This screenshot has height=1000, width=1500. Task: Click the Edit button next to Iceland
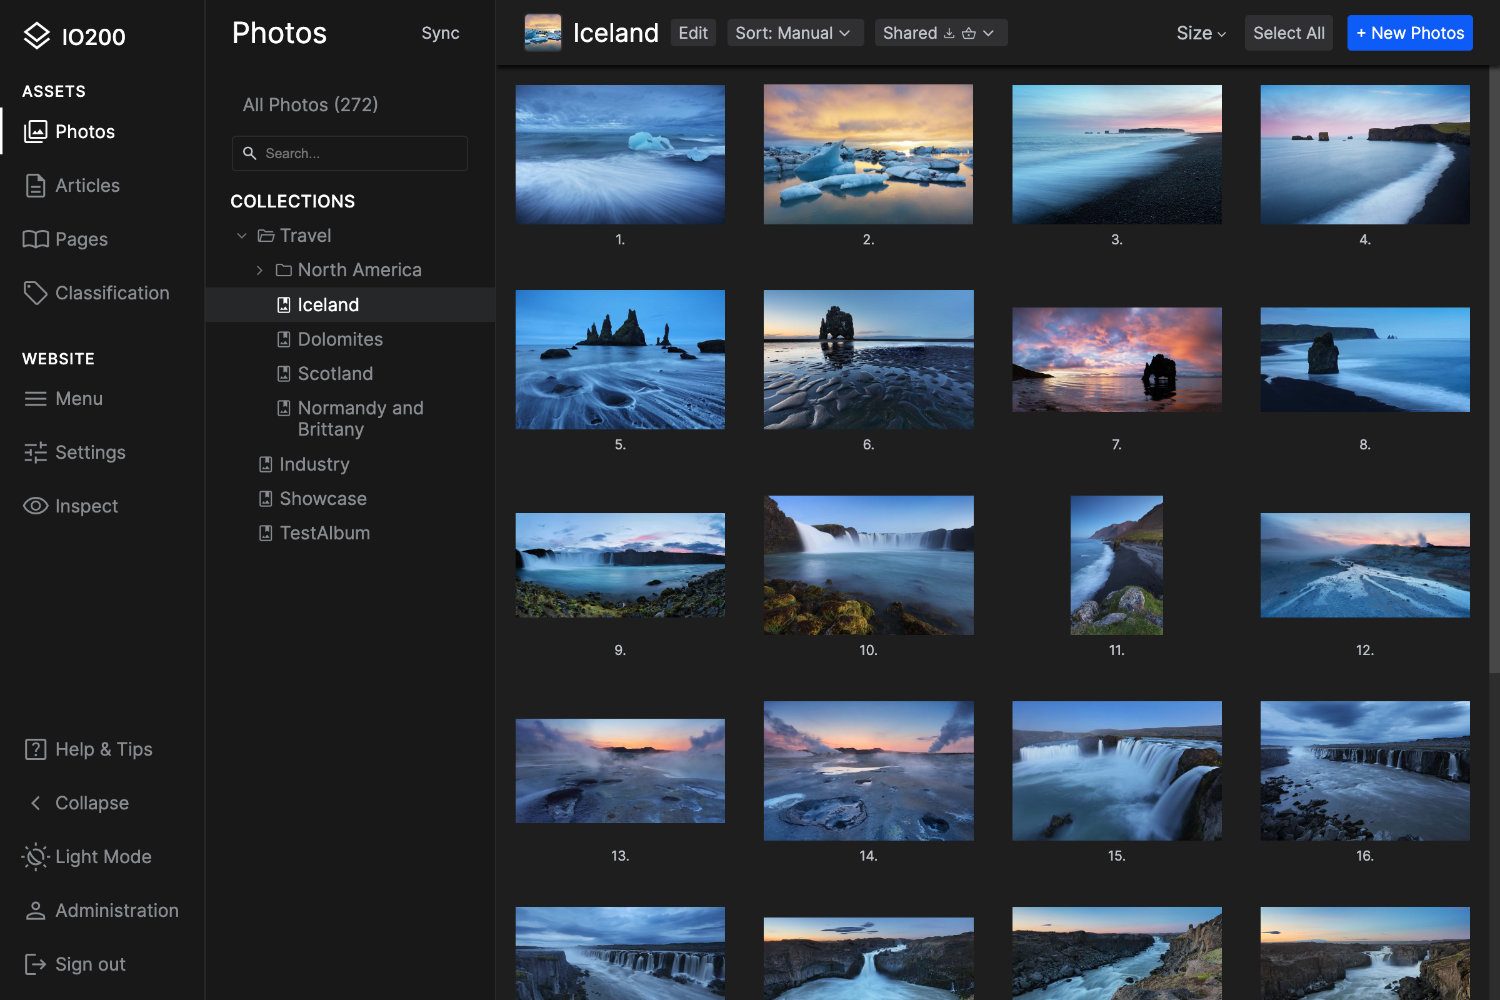click(693, 33)
